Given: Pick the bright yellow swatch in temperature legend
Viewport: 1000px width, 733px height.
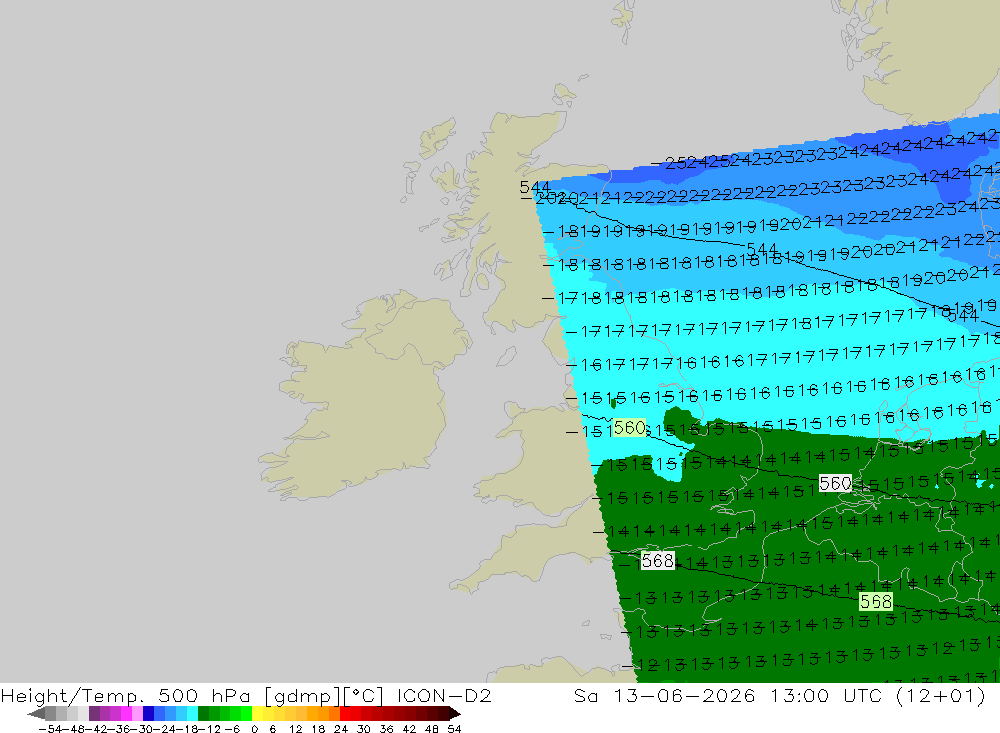Looking at the screenshot, I should click(257, 714).
